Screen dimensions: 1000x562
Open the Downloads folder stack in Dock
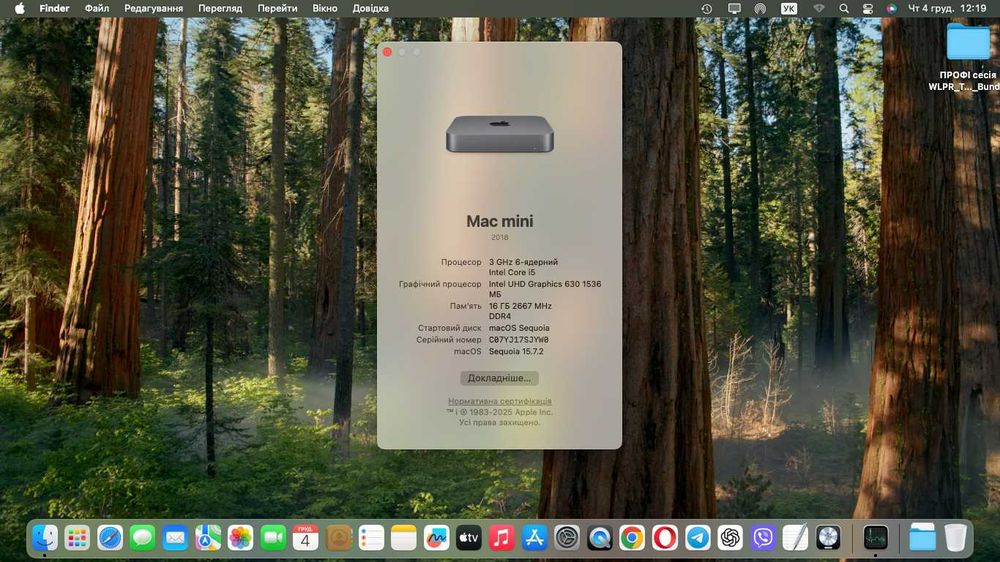click(922, 538)
